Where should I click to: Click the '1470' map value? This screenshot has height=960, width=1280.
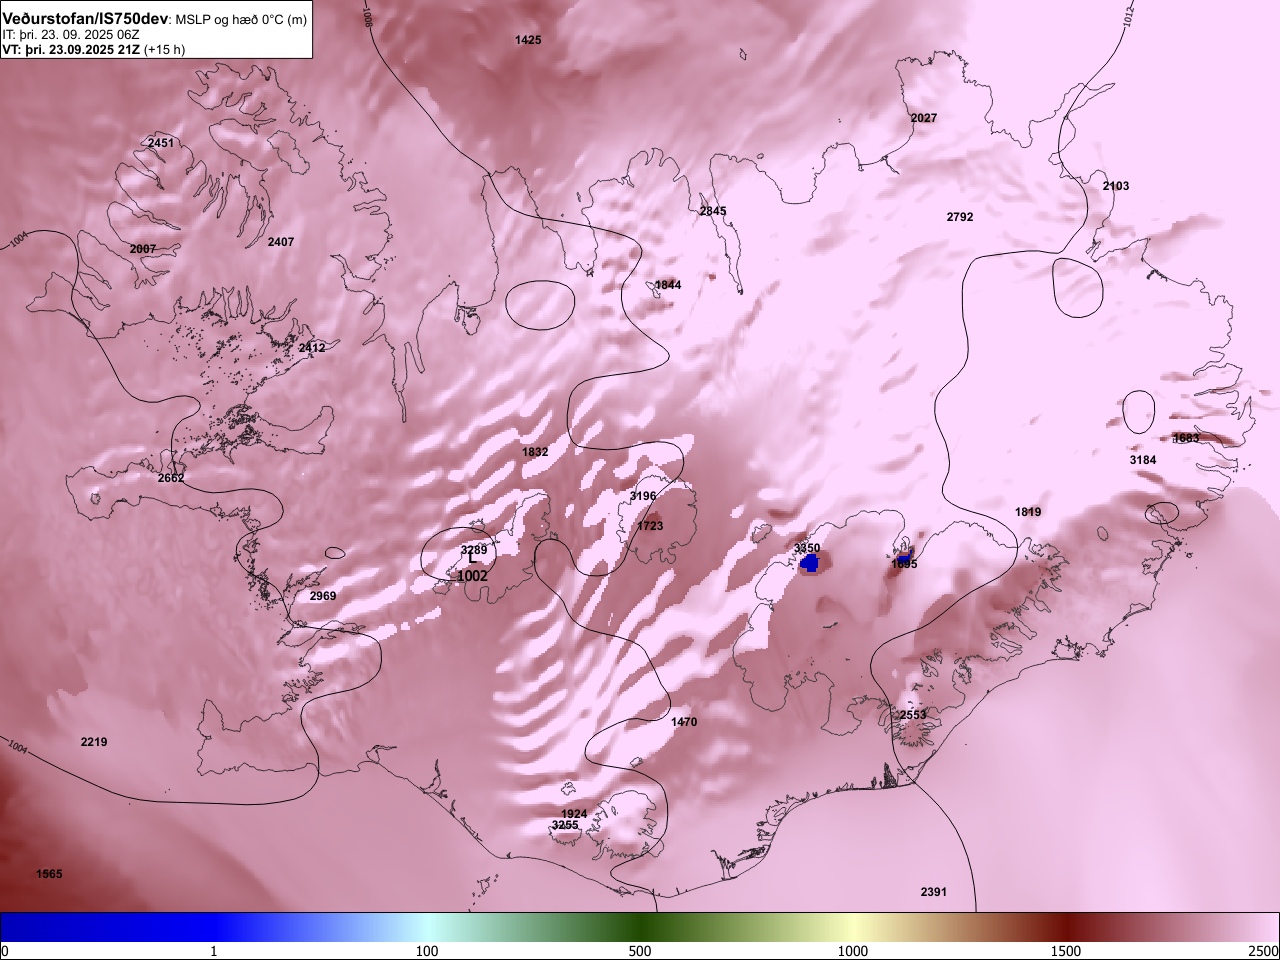[684, 722]
